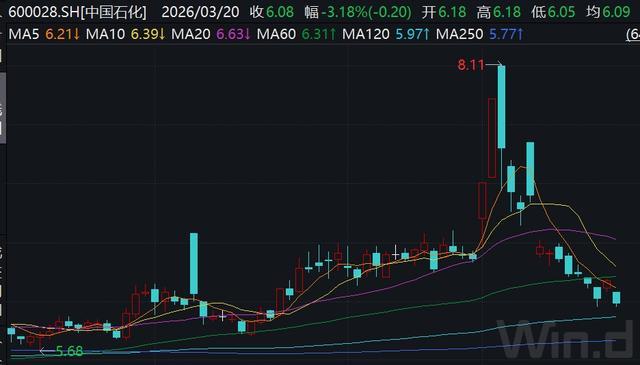Click the 5.68 lowest price marker
The image size is (640, 365).
(x=69, y=351)
